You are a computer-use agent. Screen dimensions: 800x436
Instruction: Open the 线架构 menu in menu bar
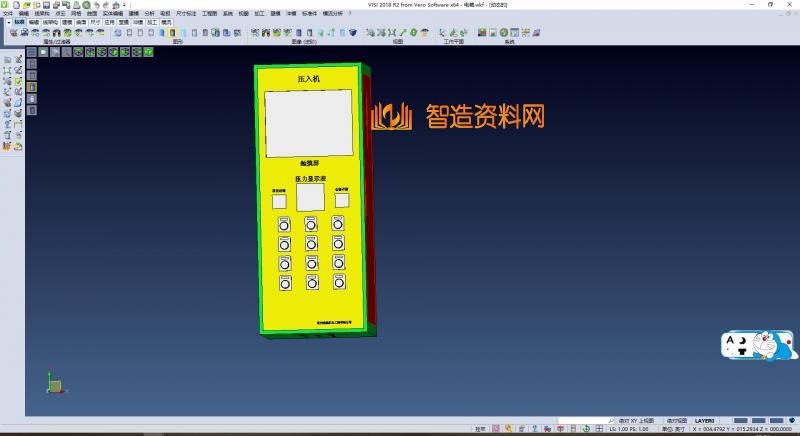[42, 14]
